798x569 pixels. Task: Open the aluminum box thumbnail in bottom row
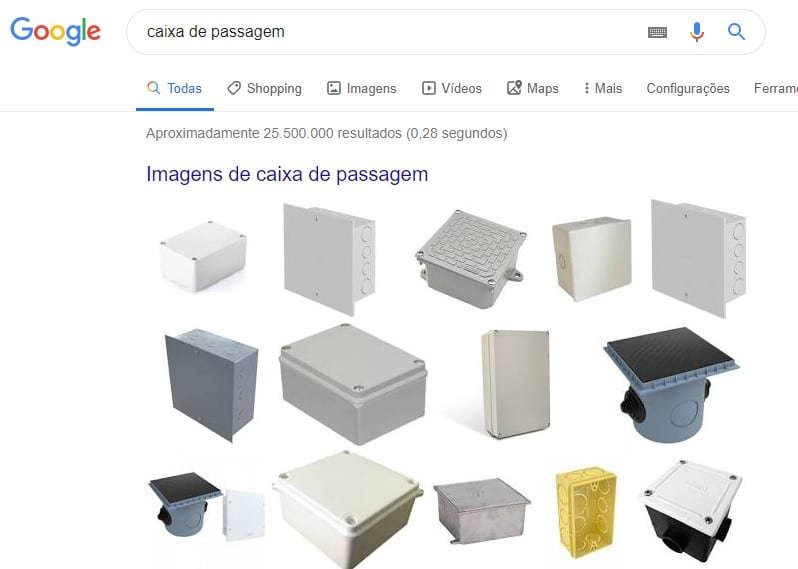(x=481, y=510)
